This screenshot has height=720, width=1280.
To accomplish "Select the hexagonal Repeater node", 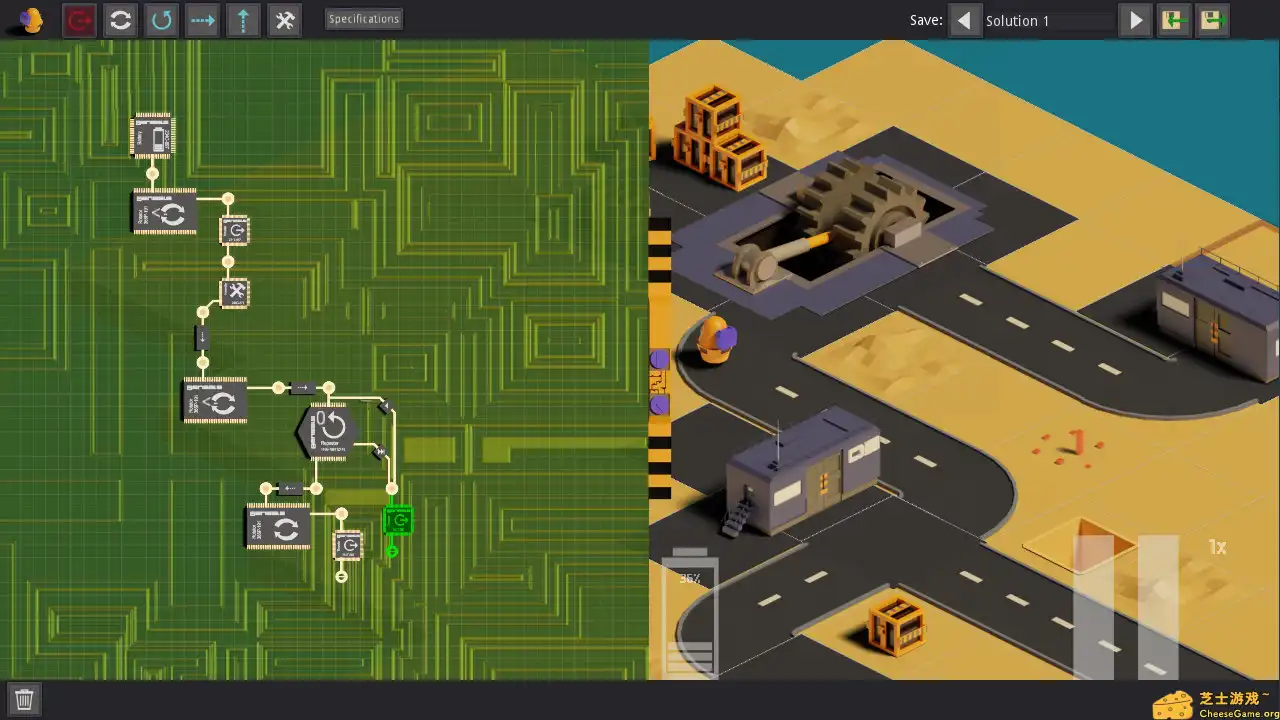I will click(327, 430).
